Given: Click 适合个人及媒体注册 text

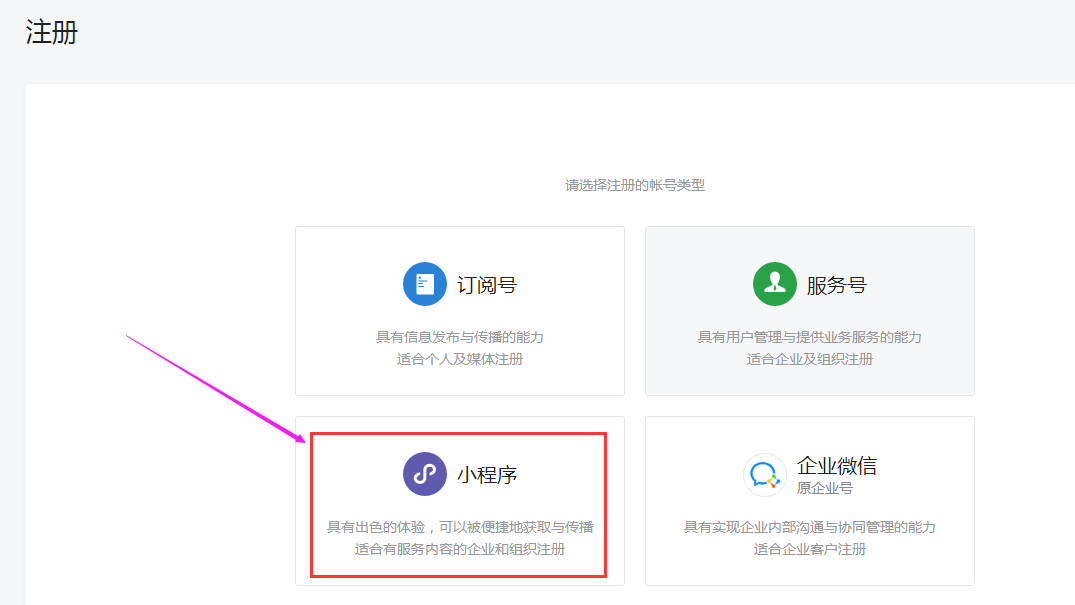Looking at the screenshot, I should (x=459, y=359).
